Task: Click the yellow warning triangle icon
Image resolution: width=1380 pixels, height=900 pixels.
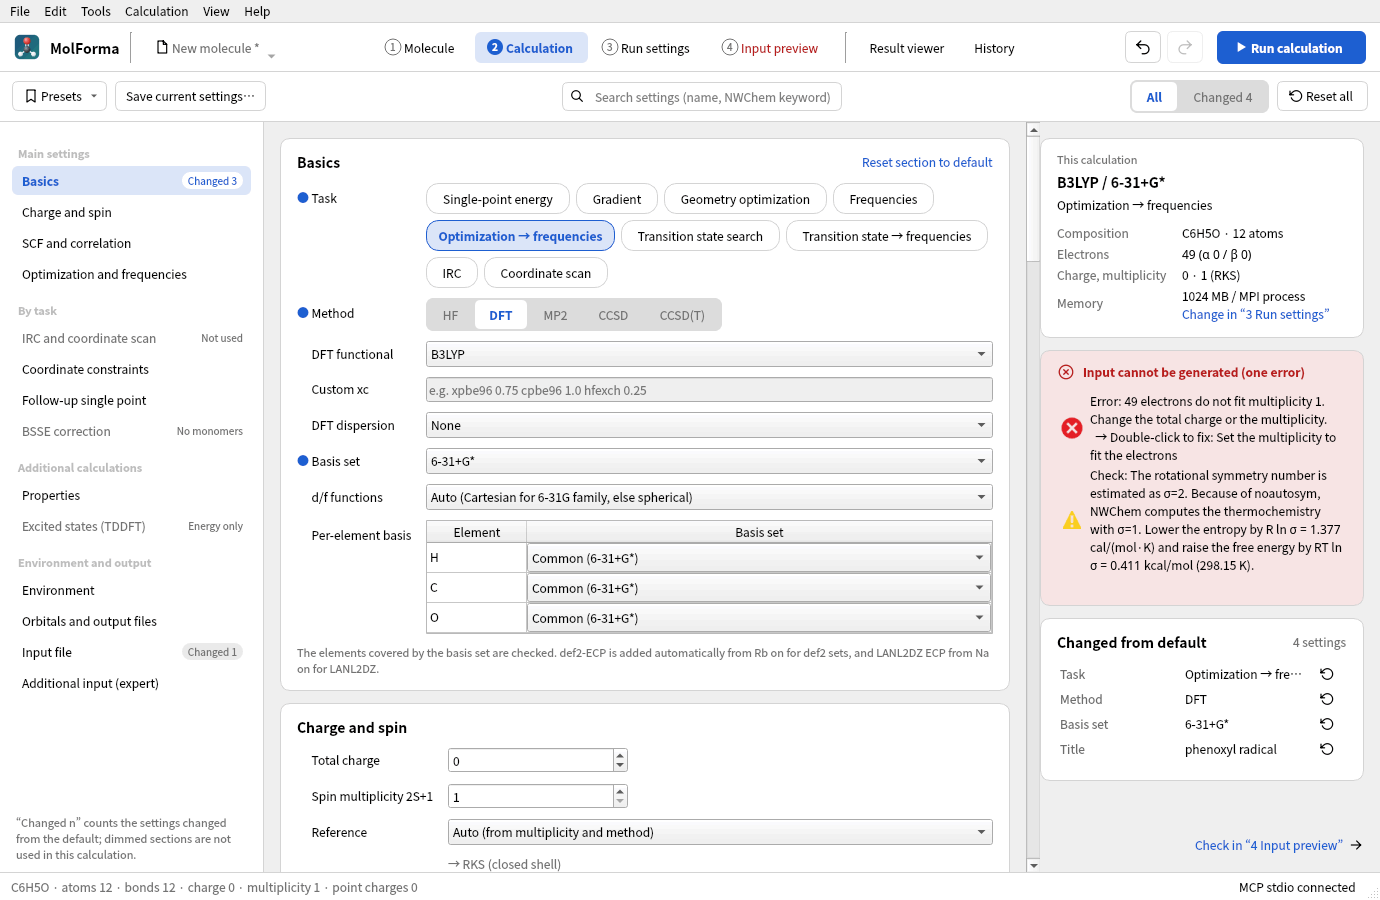Action: tap(1072, 520)
